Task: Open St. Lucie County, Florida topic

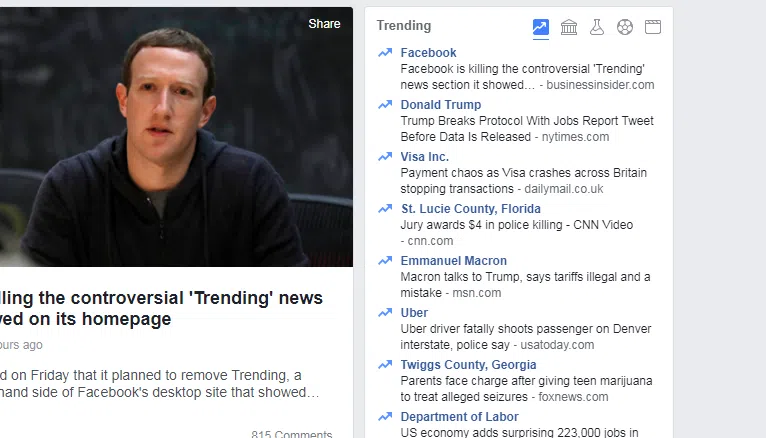Action: 470,209
